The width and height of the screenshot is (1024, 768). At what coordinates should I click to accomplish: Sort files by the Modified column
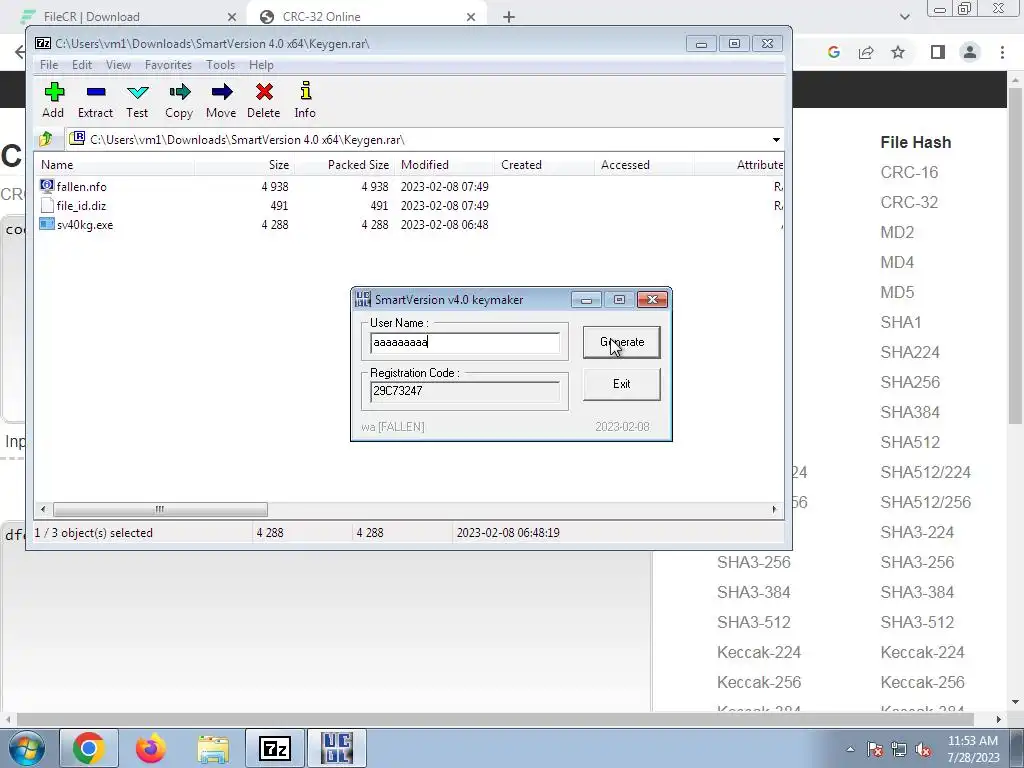444,165
